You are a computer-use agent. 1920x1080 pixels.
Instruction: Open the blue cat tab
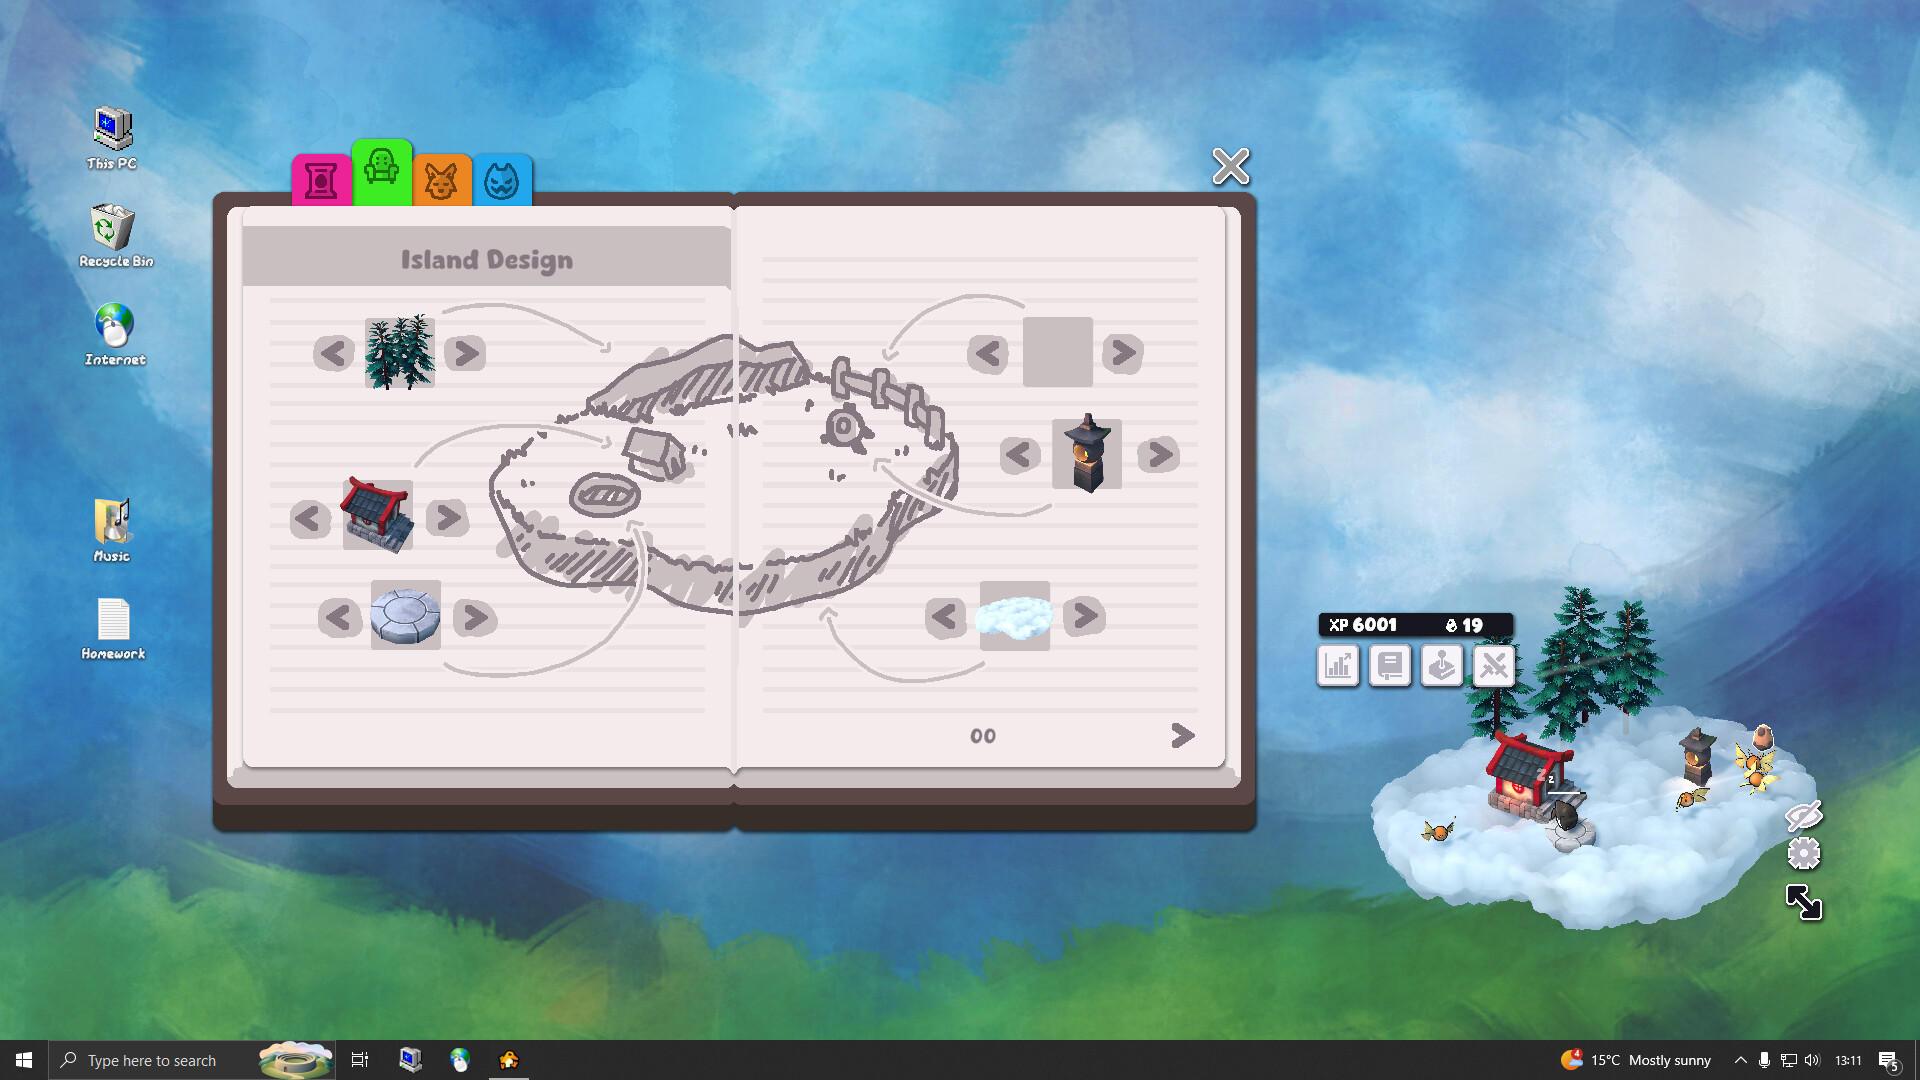(x=502, y=180)
